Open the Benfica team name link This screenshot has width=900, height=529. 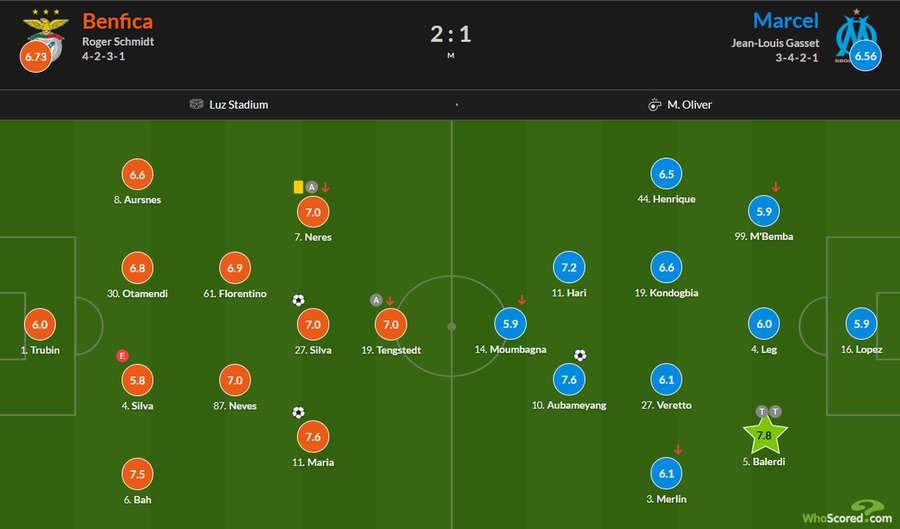point(118,21)
